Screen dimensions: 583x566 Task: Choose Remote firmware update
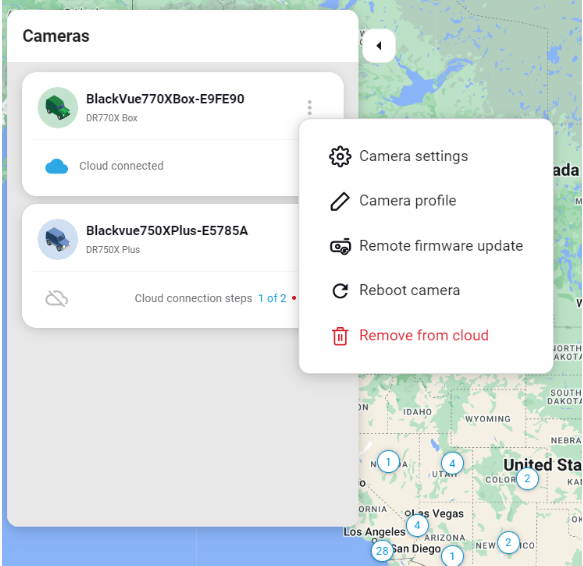(x=426, y=246)
